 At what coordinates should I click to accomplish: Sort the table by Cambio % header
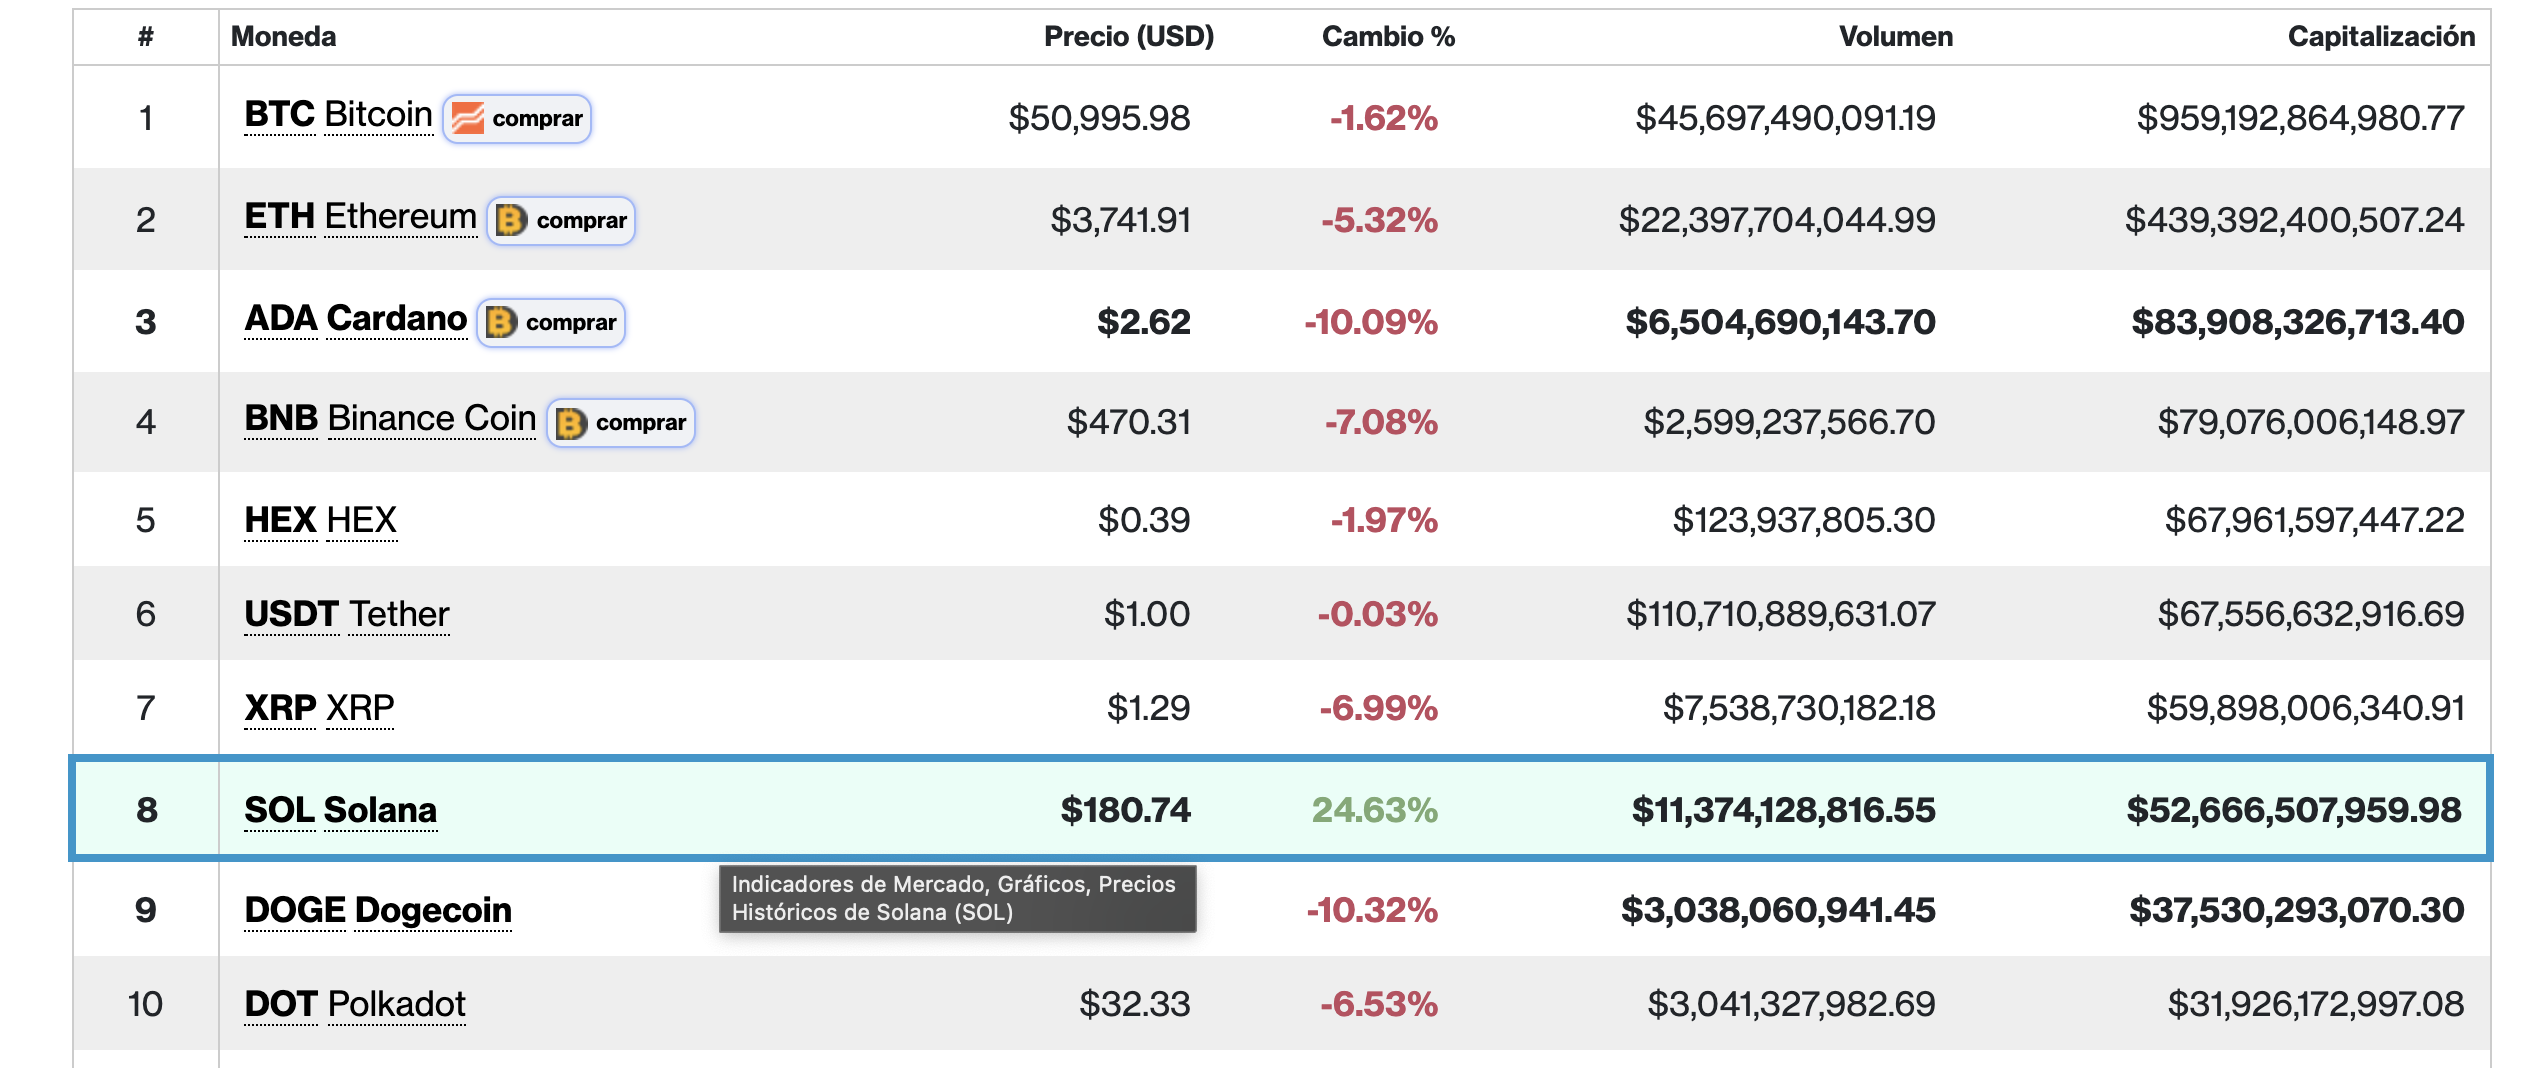click(x=1388, y=37)
